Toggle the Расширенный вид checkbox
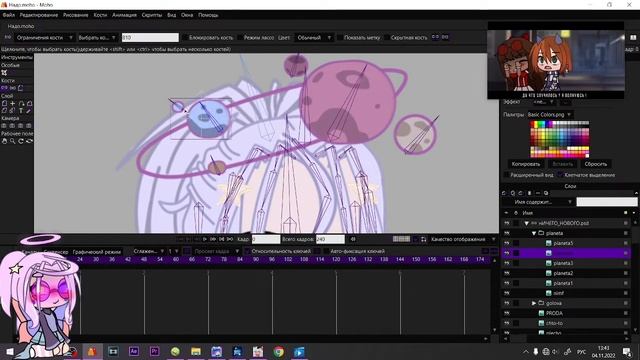The image size is (640, 360). [506, 175]
